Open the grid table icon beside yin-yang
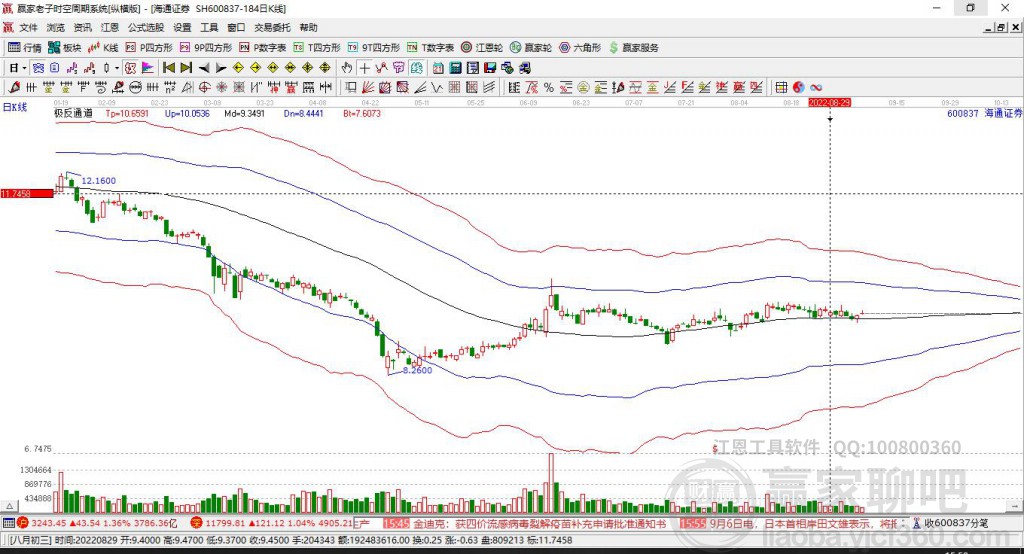1024x554 pixels. click(x=782, y=88)
